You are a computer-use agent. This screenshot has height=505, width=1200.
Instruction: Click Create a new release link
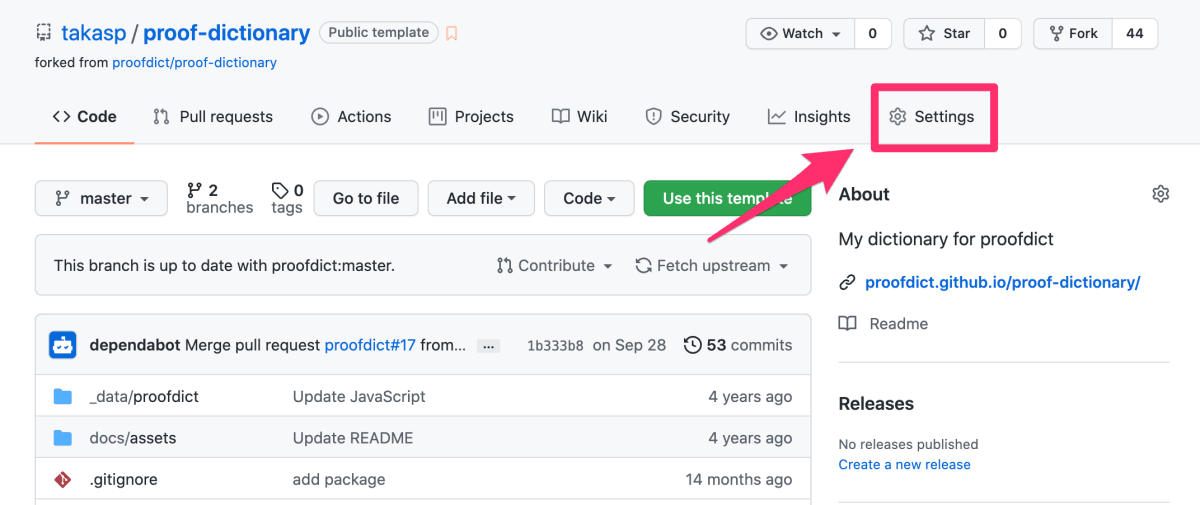(x=904, y=465)
